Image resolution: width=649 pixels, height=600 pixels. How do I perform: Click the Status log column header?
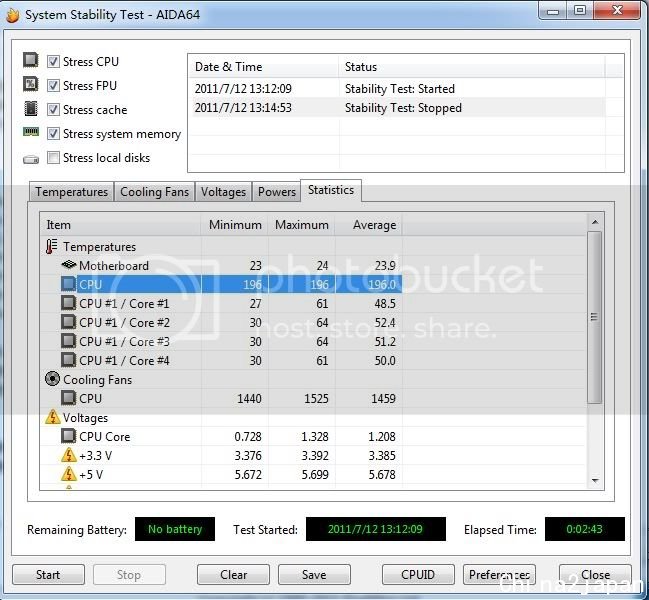(x=472, y=67)
